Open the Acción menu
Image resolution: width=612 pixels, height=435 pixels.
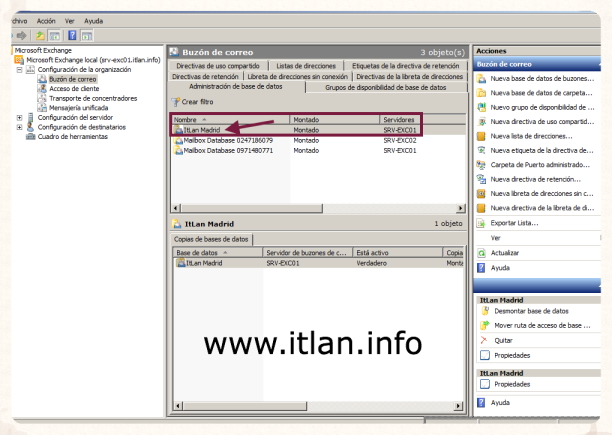coord(46,20)
